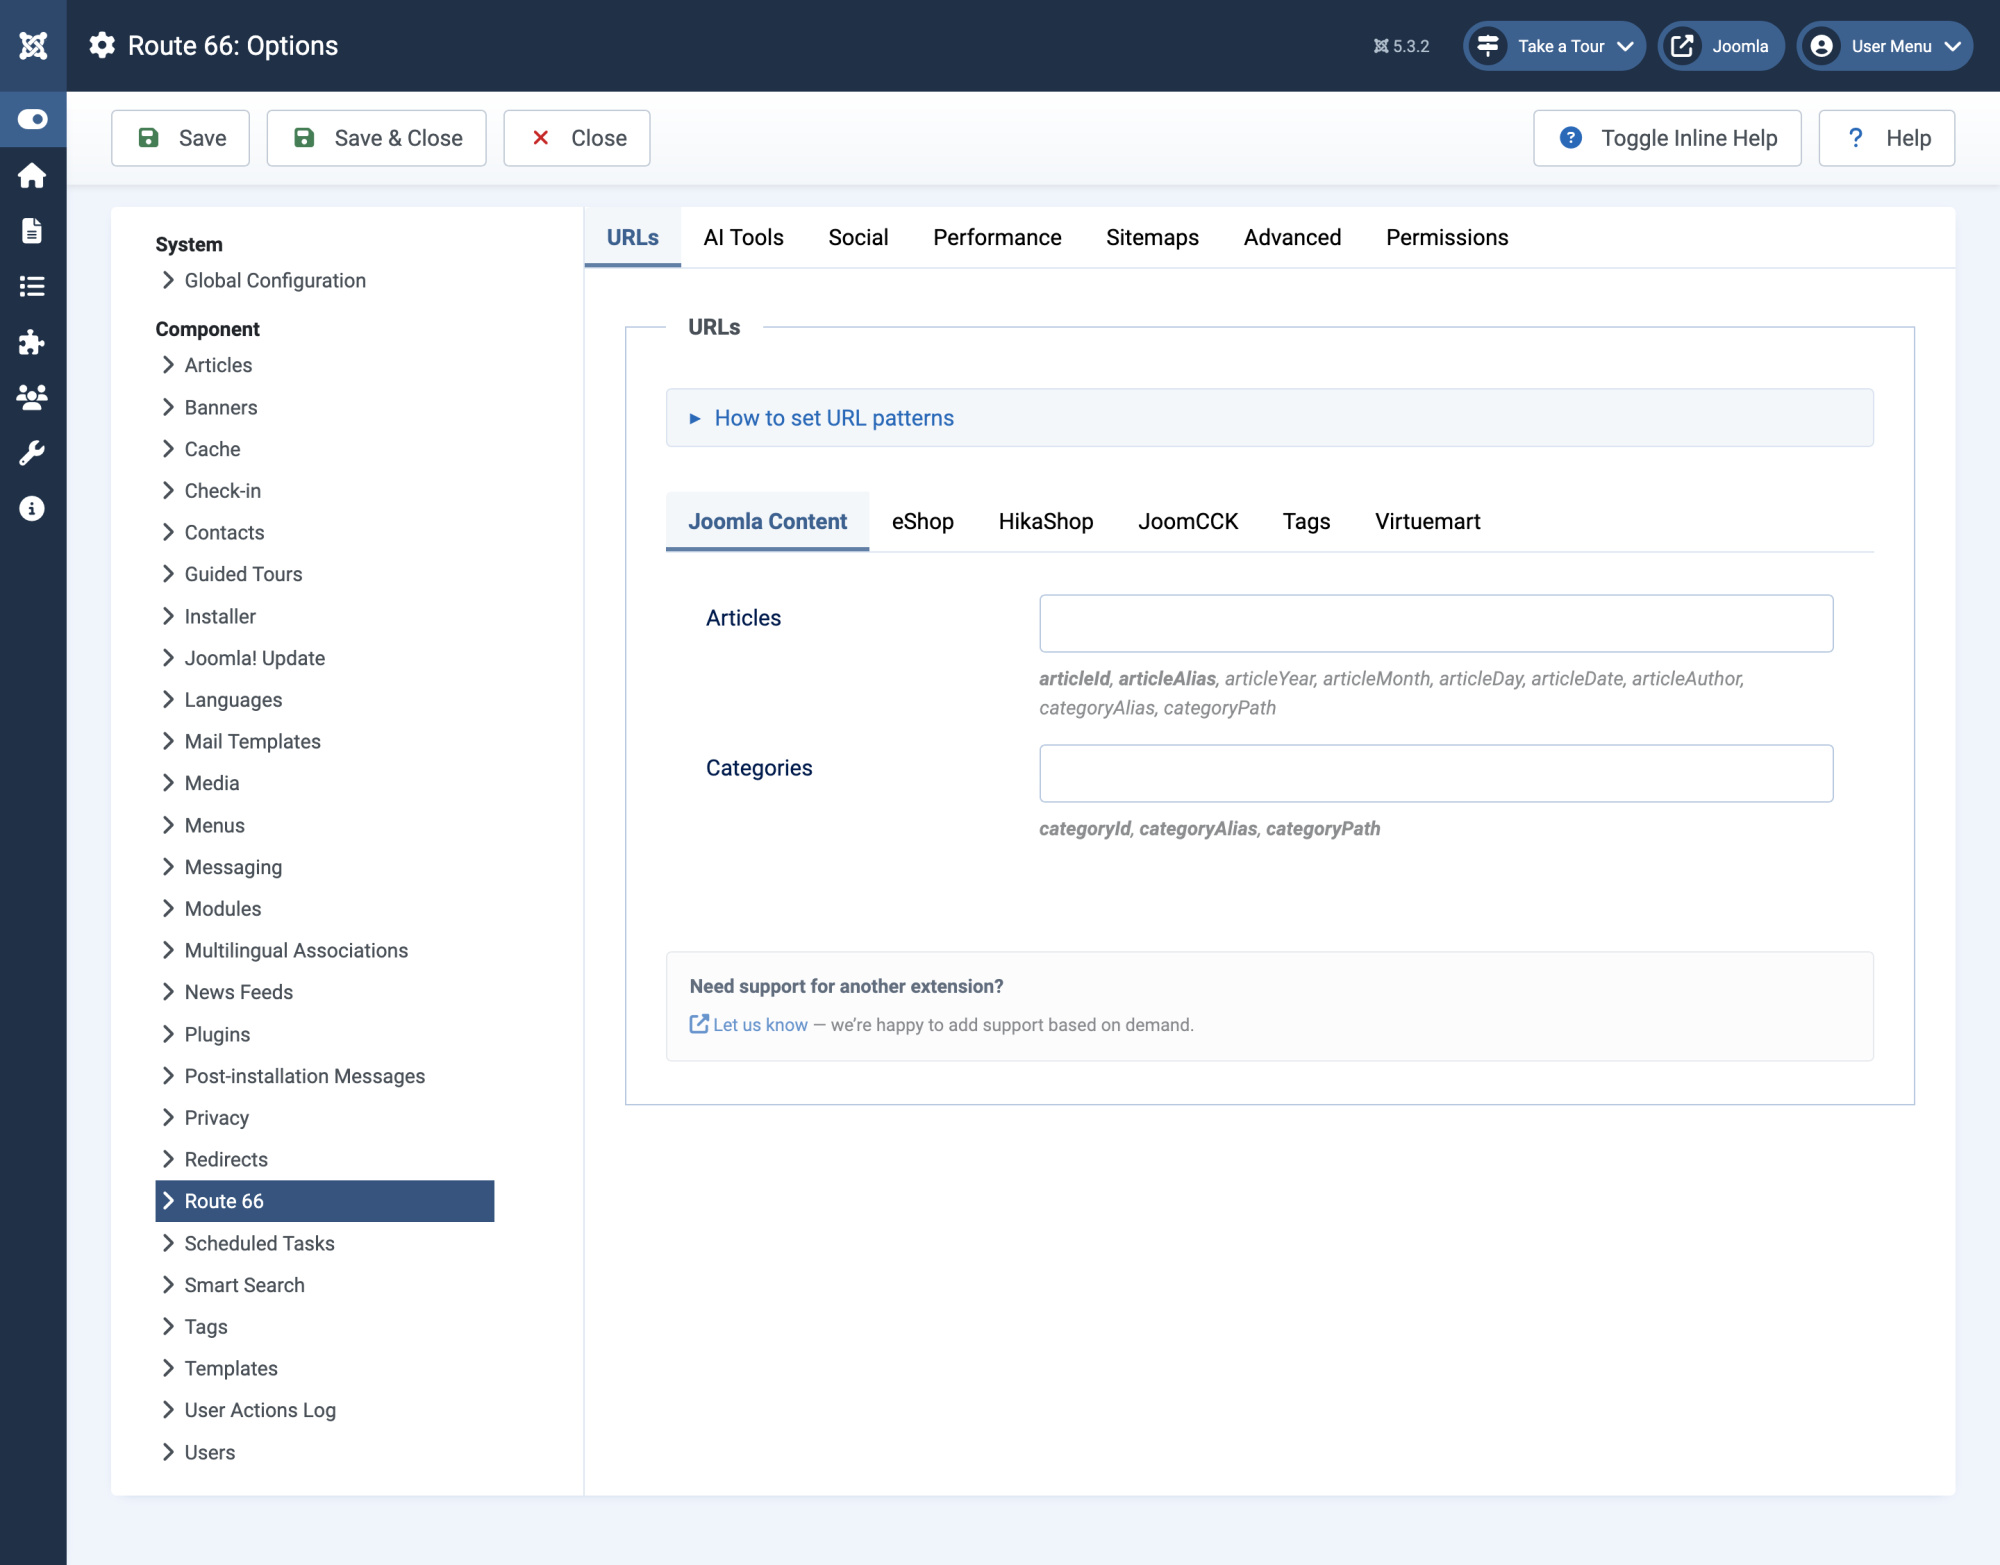Screen dimensions: 2000x1565
Task: Open Installer component options
Action: (x=220, y=616)
